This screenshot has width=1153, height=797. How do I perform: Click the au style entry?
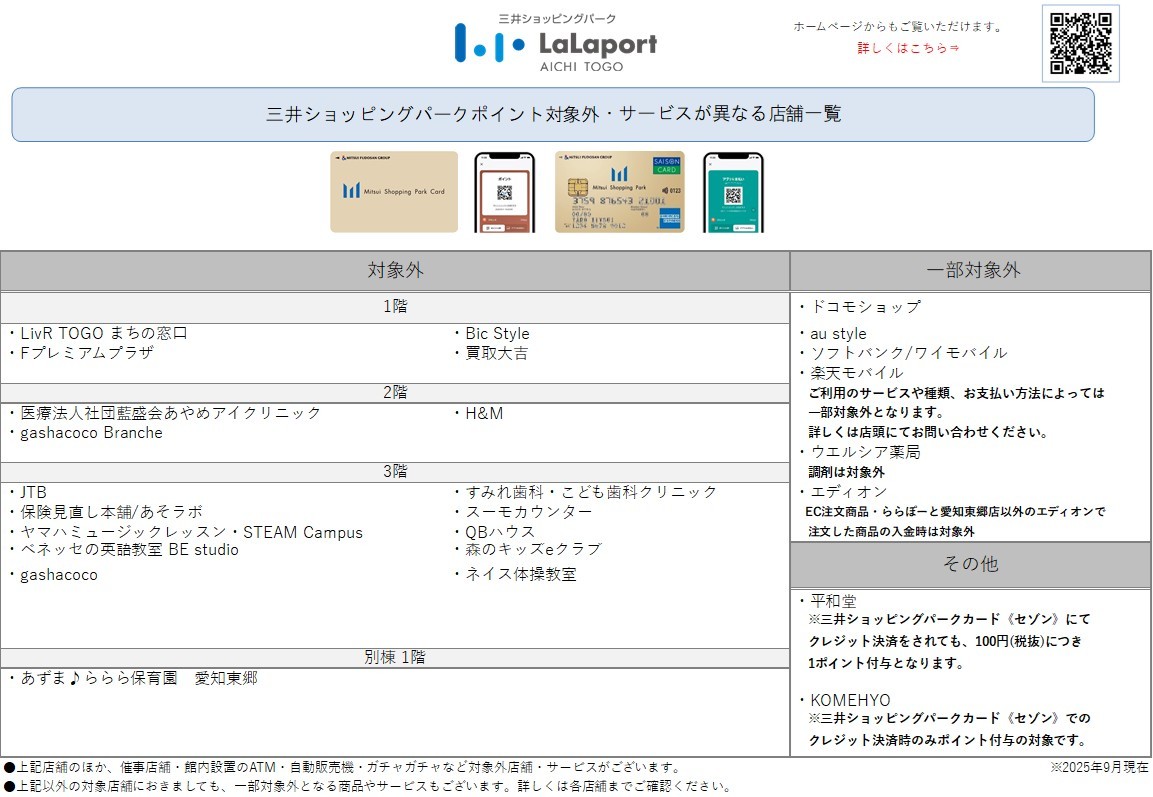coord(838,334)
